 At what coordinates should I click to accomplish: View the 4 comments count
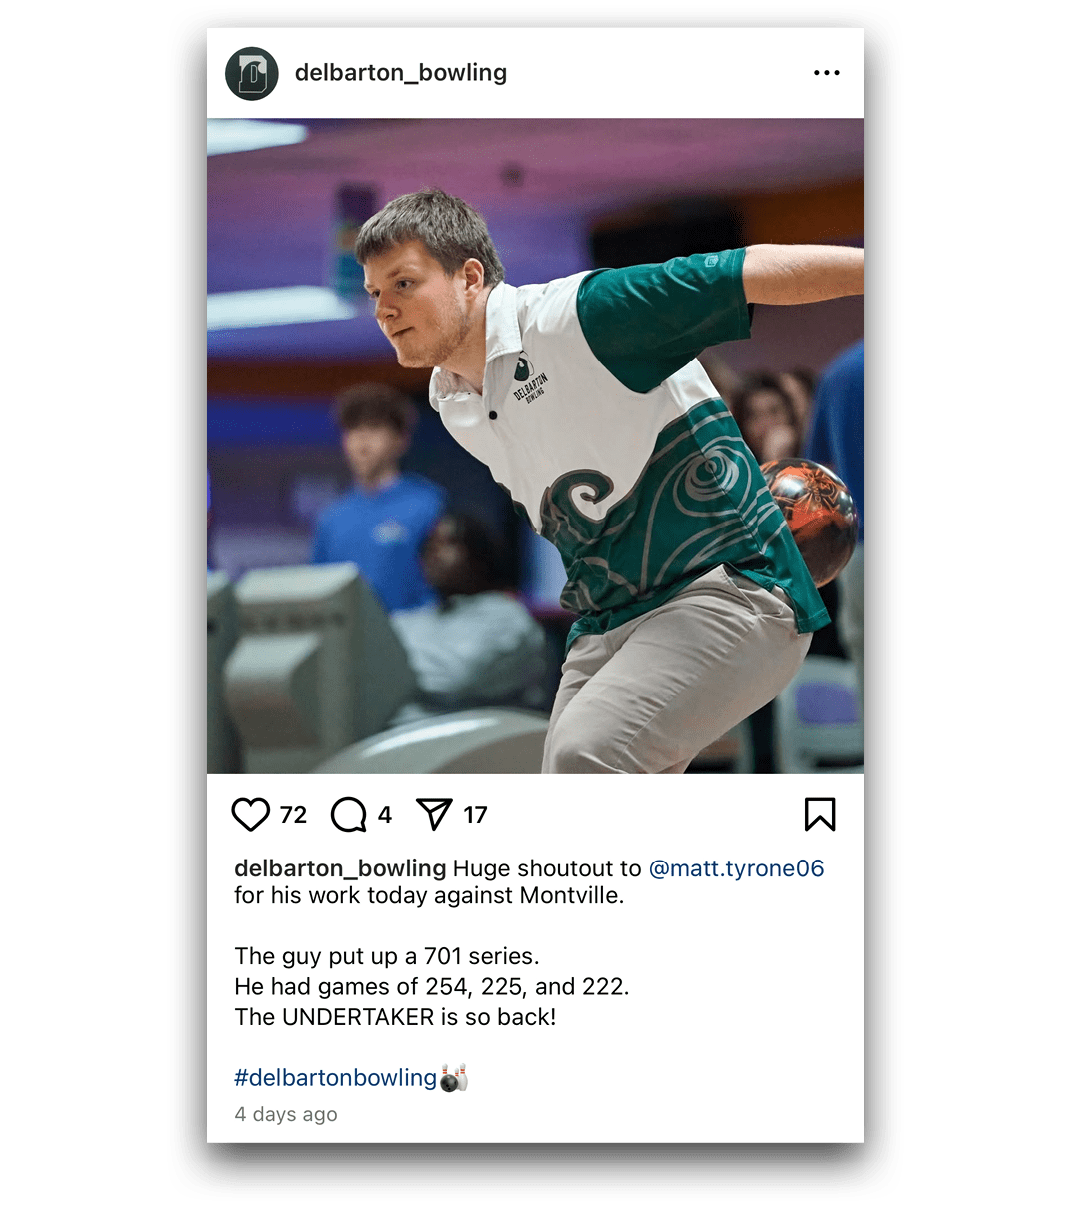[385, 815]
